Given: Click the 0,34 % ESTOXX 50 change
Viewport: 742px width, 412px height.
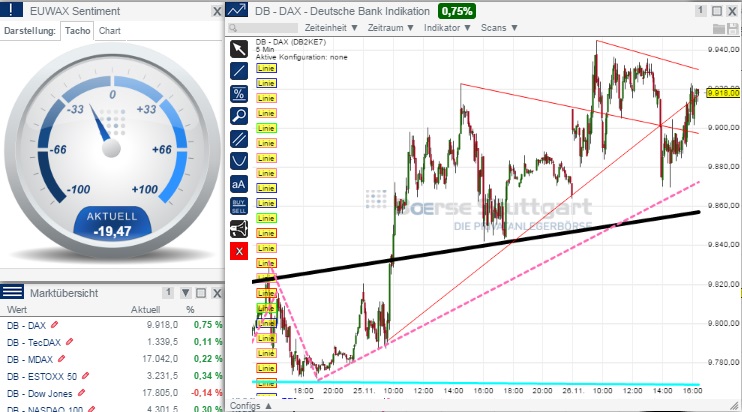Looking at the screenshot, I should (x=208, y=376).
